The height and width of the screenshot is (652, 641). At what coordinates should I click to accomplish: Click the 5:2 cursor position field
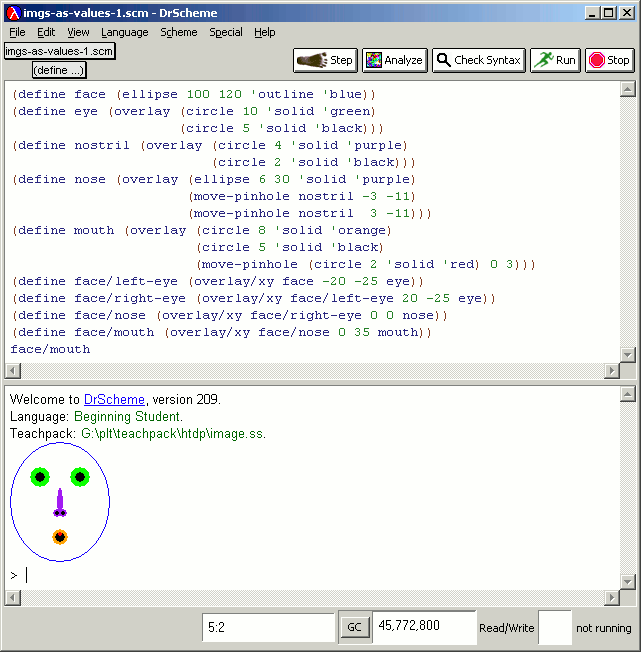point(268,627)
